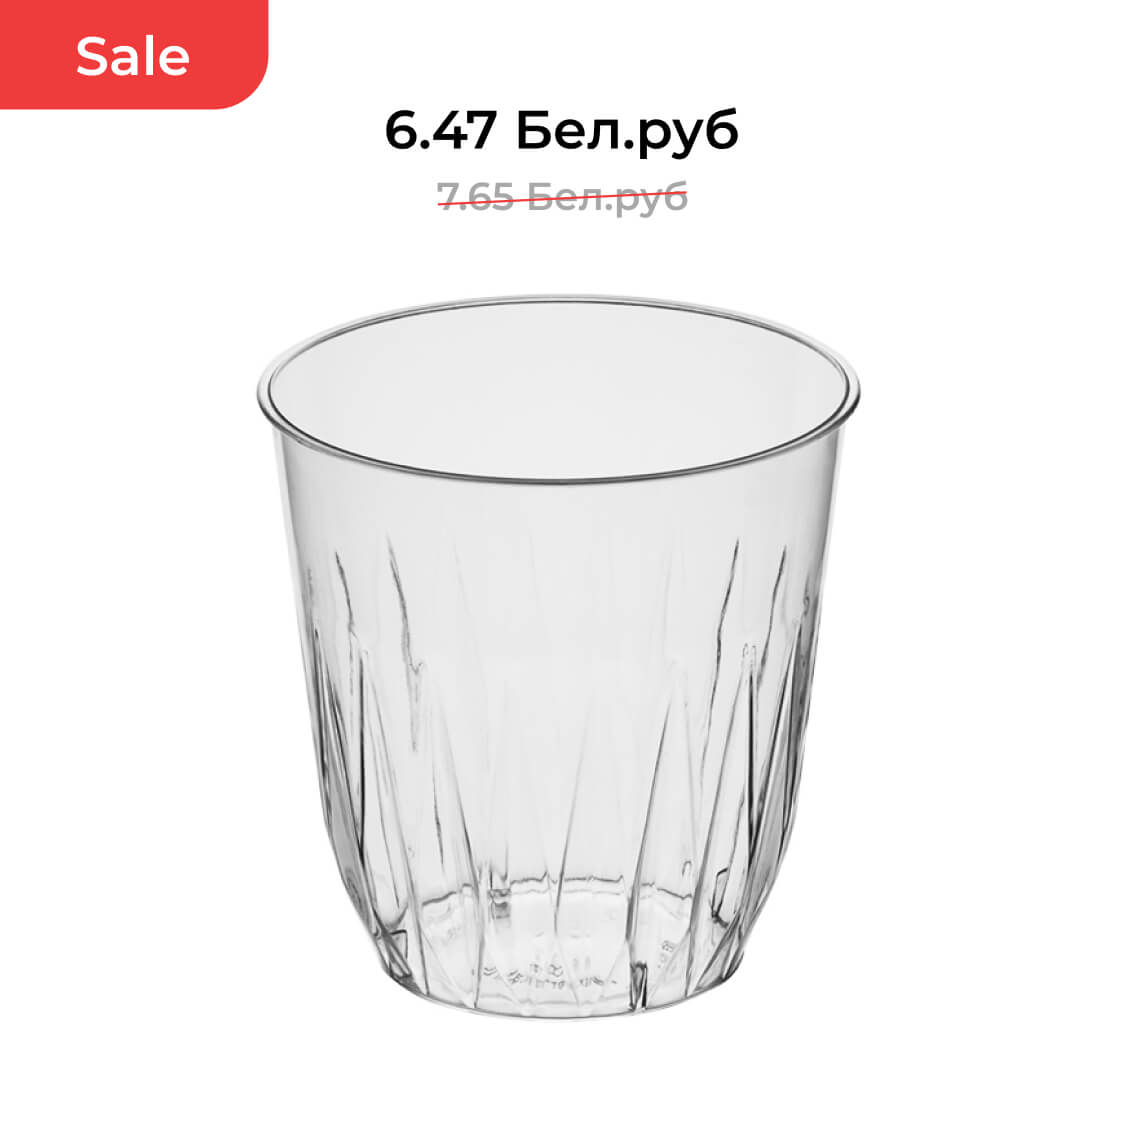Click the red strikethrough line on old price
This screenshot has width=1125, height=1125.
562,198
